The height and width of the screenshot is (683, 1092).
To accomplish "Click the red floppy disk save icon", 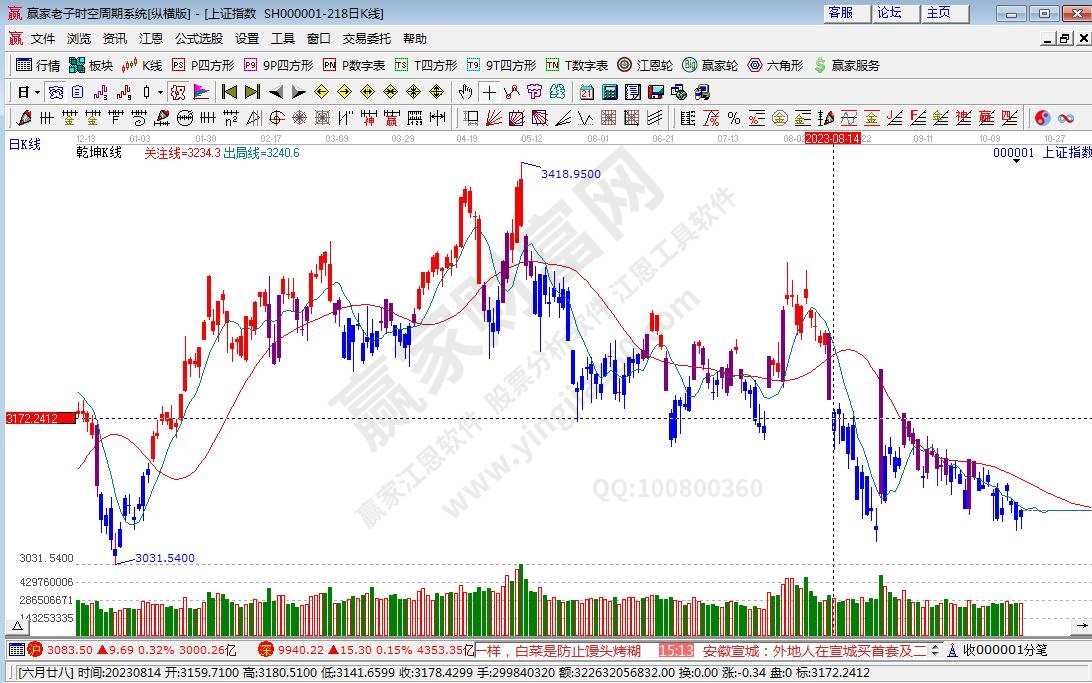I will pos(656,92).
